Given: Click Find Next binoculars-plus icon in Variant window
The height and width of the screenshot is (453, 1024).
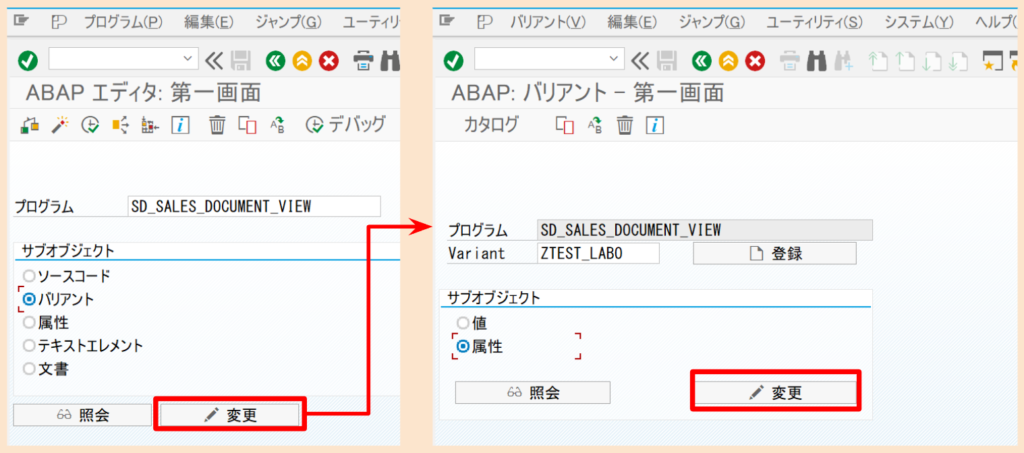Looking at the screenshot, I should point(843,61).
